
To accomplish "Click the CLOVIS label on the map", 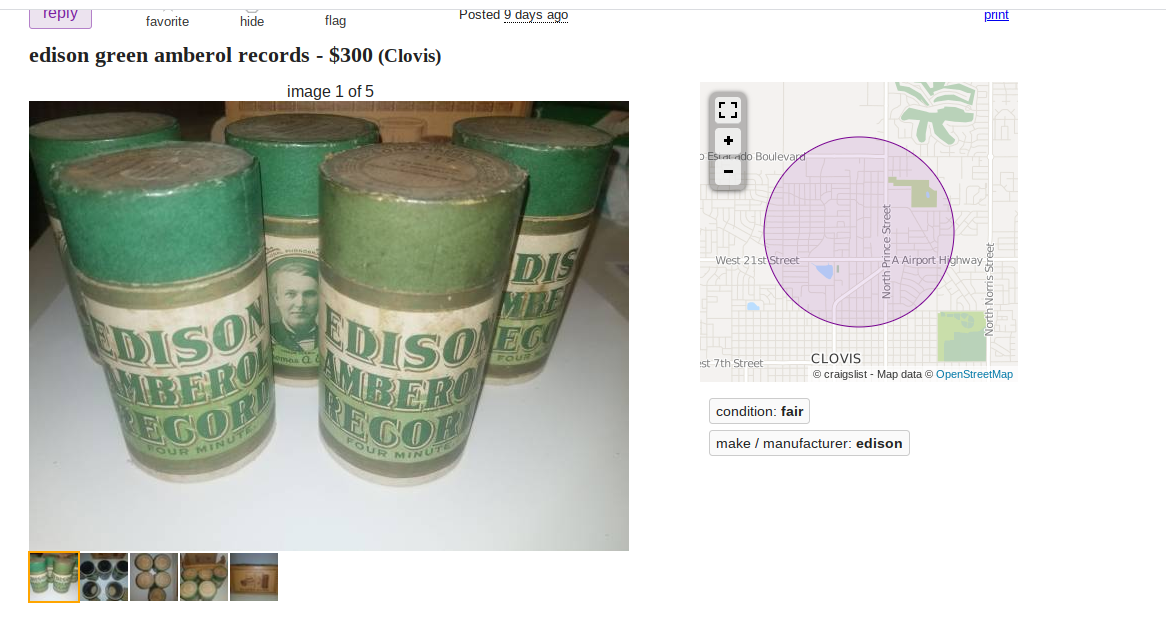I will click(x=836, y=358).
